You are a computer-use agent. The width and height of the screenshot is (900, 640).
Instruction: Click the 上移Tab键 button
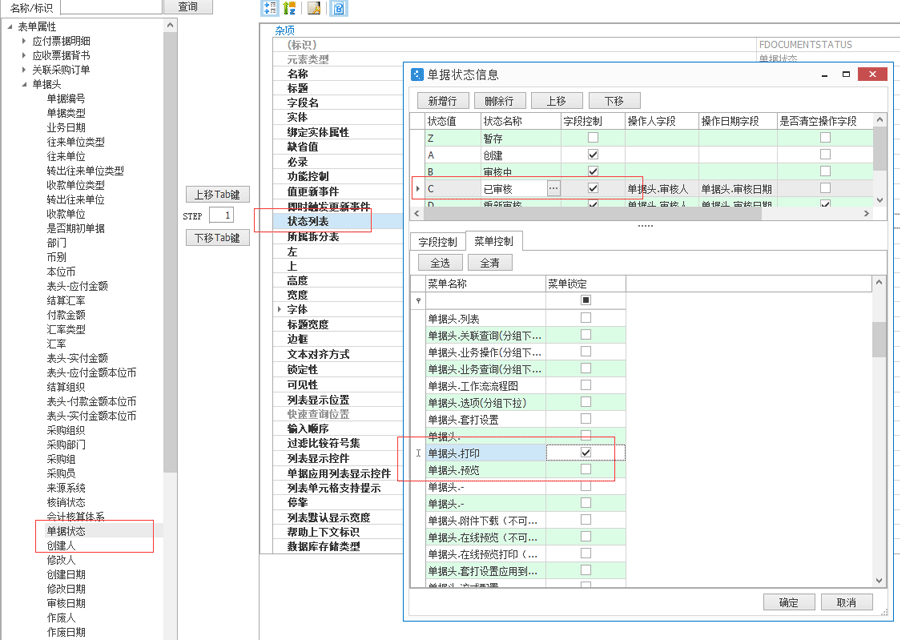pyautogui.click(x=218, y=195)
